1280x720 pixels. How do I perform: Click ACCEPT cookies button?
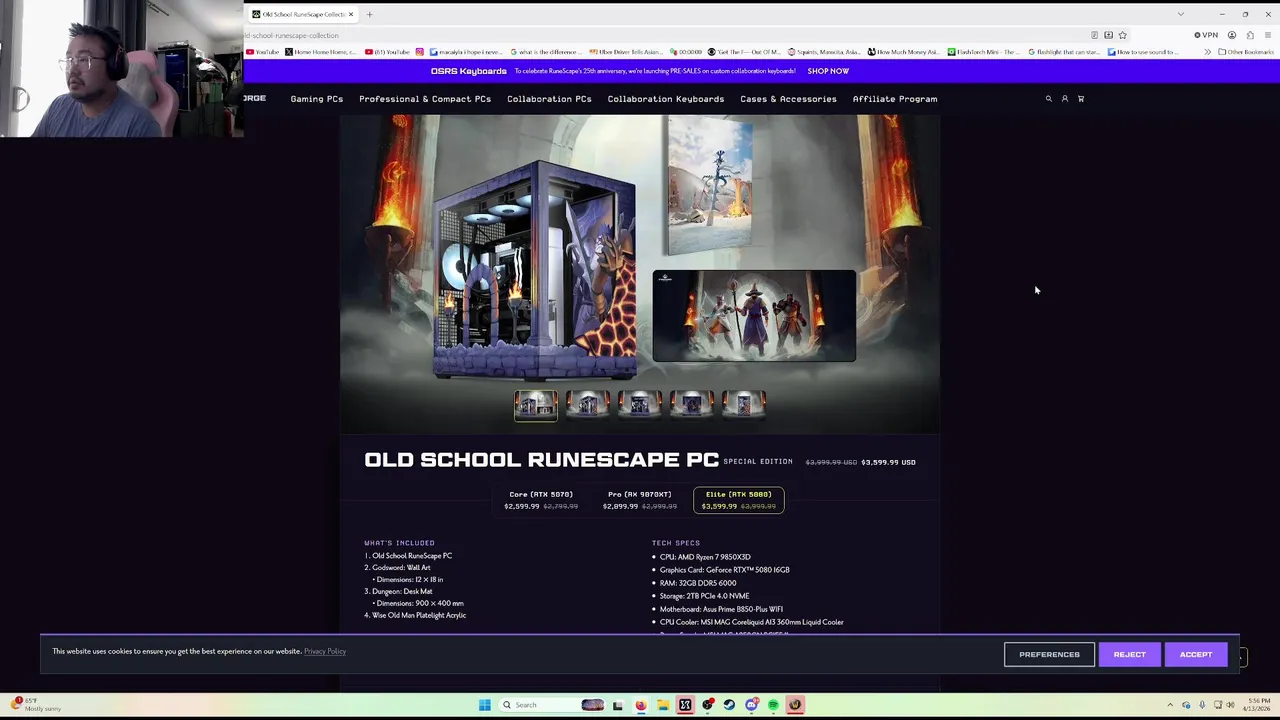[1196, 654]
